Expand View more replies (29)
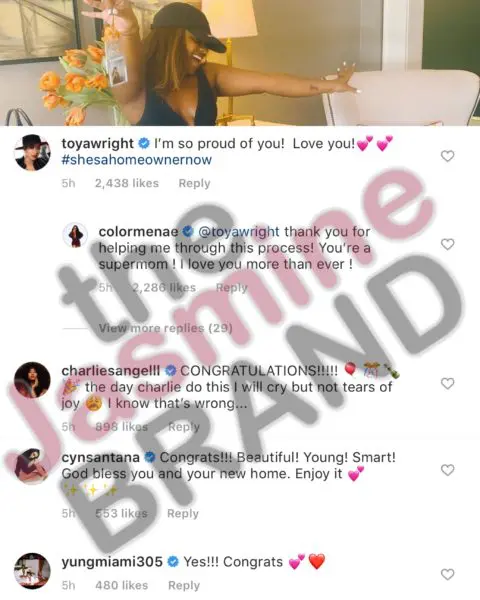480x600 pixels. 165,328
